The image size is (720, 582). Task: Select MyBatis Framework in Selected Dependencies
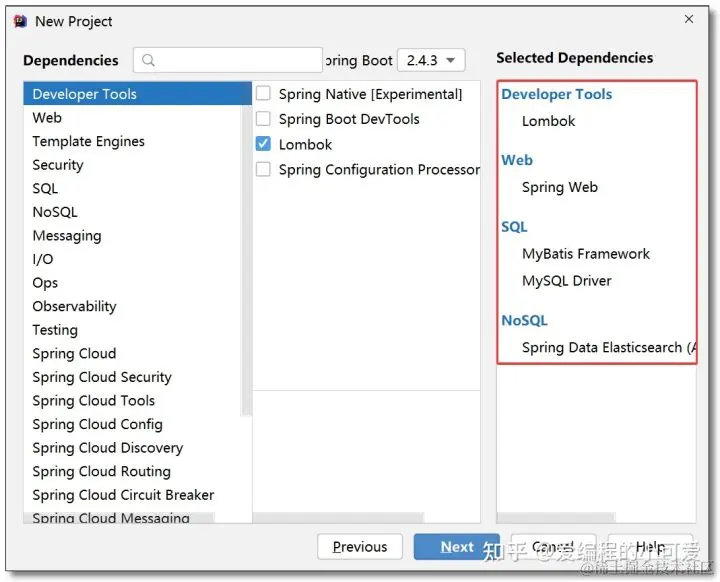click(585, 254)
